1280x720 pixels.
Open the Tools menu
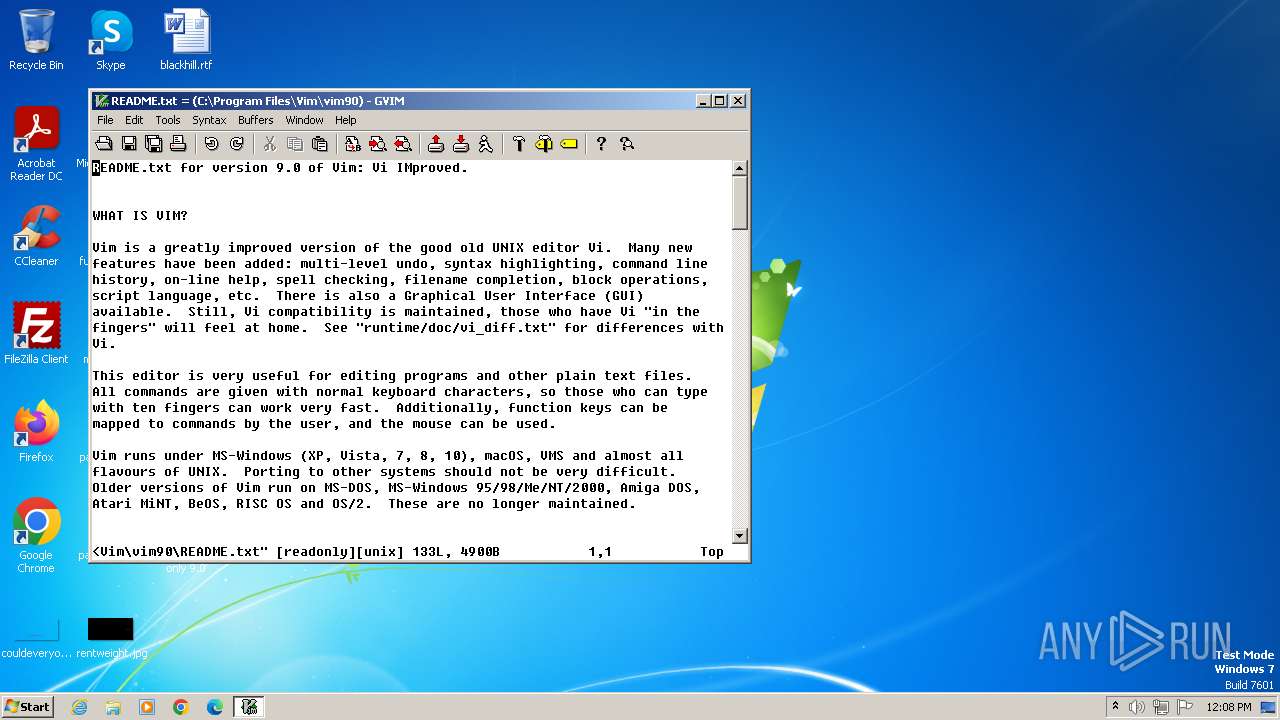168,120
